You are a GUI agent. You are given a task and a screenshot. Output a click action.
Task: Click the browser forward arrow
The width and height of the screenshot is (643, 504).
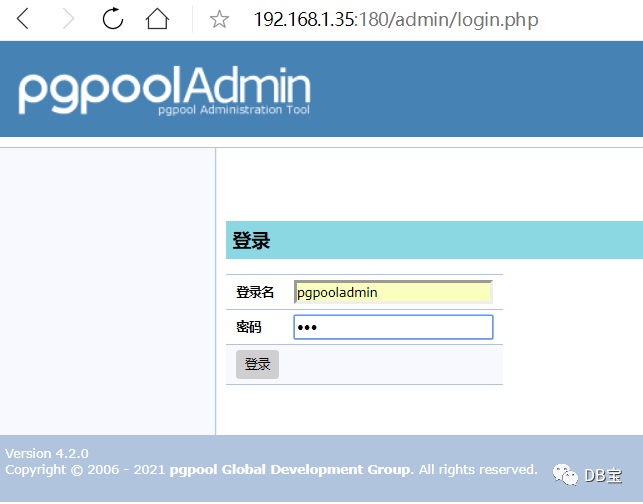68,19
